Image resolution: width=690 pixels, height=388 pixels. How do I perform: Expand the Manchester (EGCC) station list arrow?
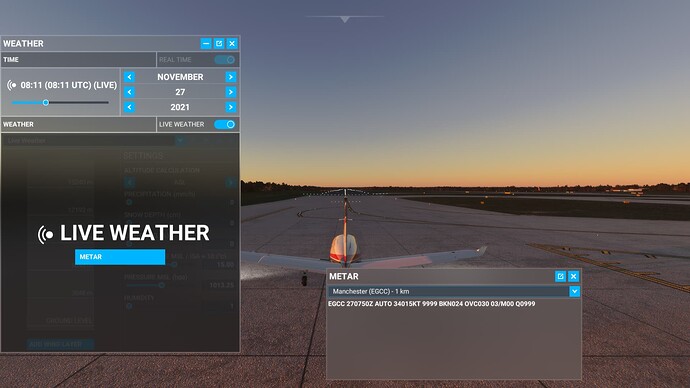click(574, 291)
